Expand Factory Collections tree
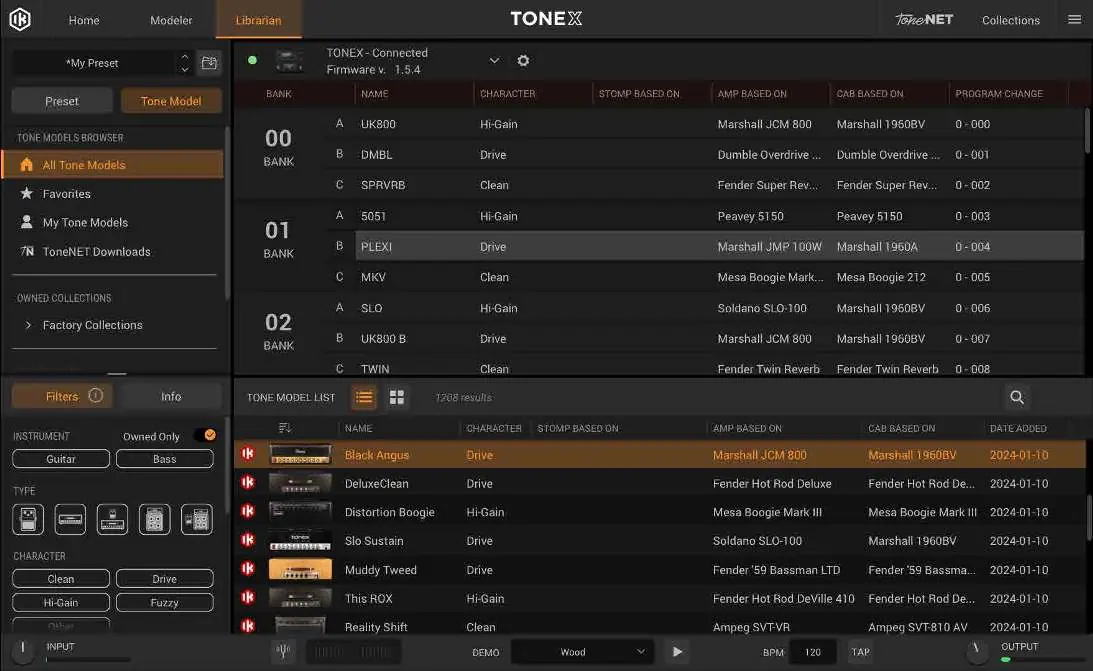The image size is (1093, 671). 28,325
